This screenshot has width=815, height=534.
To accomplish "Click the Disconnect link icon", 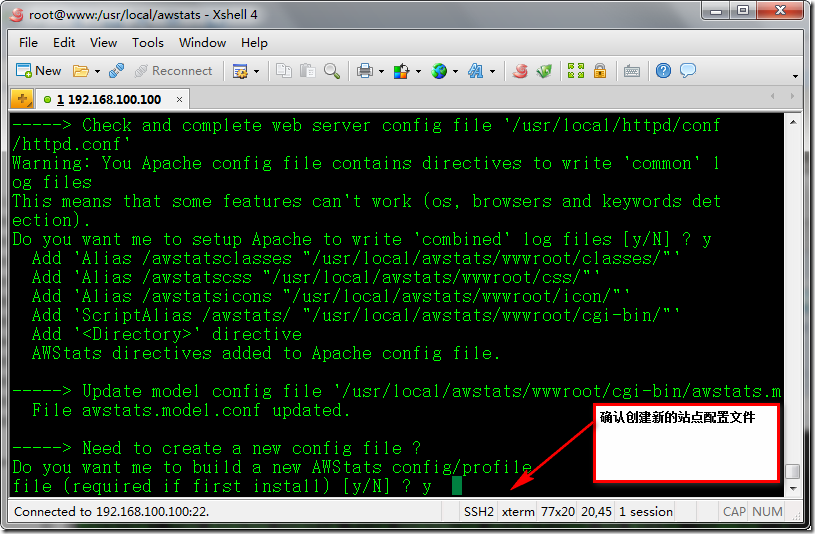I will [x=116, y=71].
